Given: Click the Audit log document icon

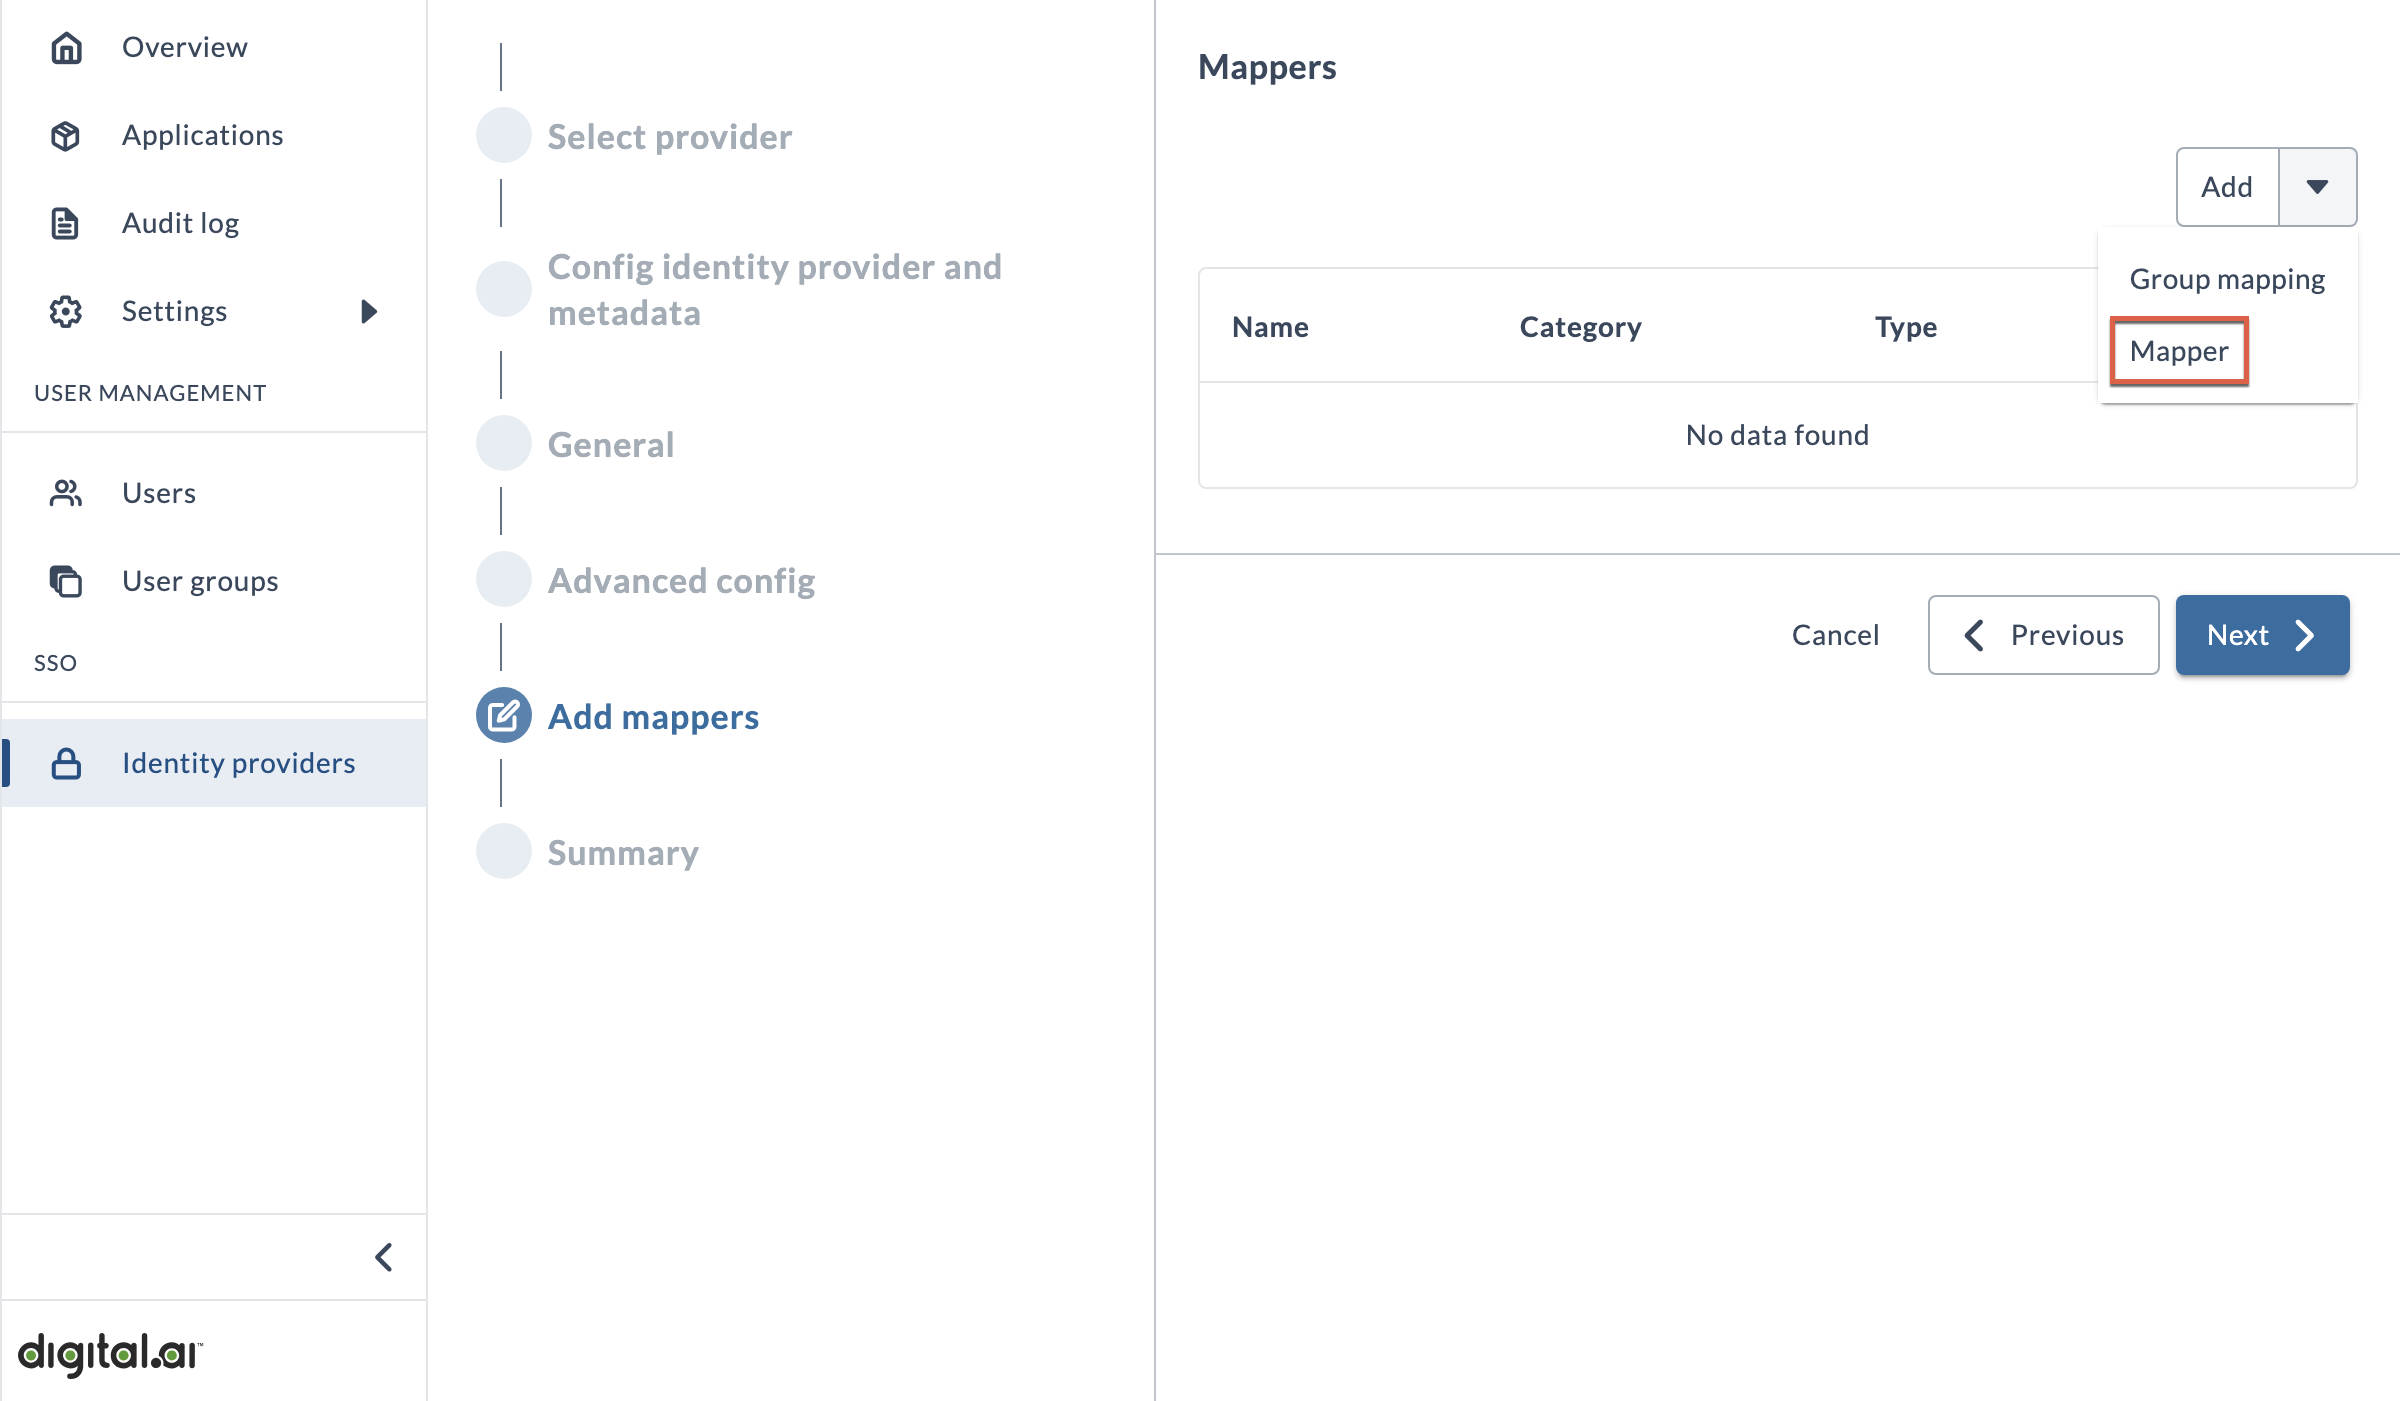Looking at the screenshot, I should coord(66,223).
